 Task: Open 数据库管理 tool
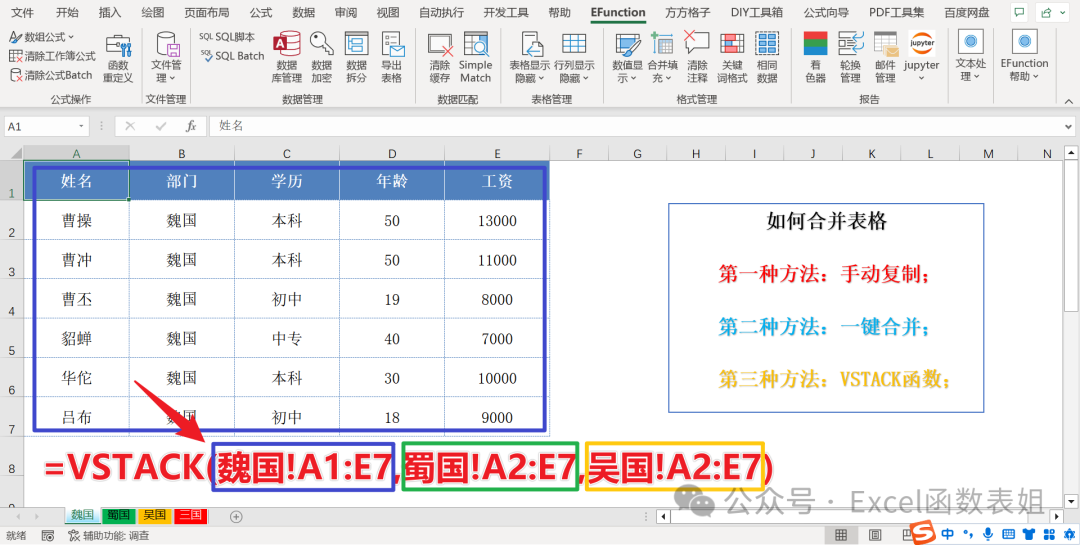coord(287,59)
